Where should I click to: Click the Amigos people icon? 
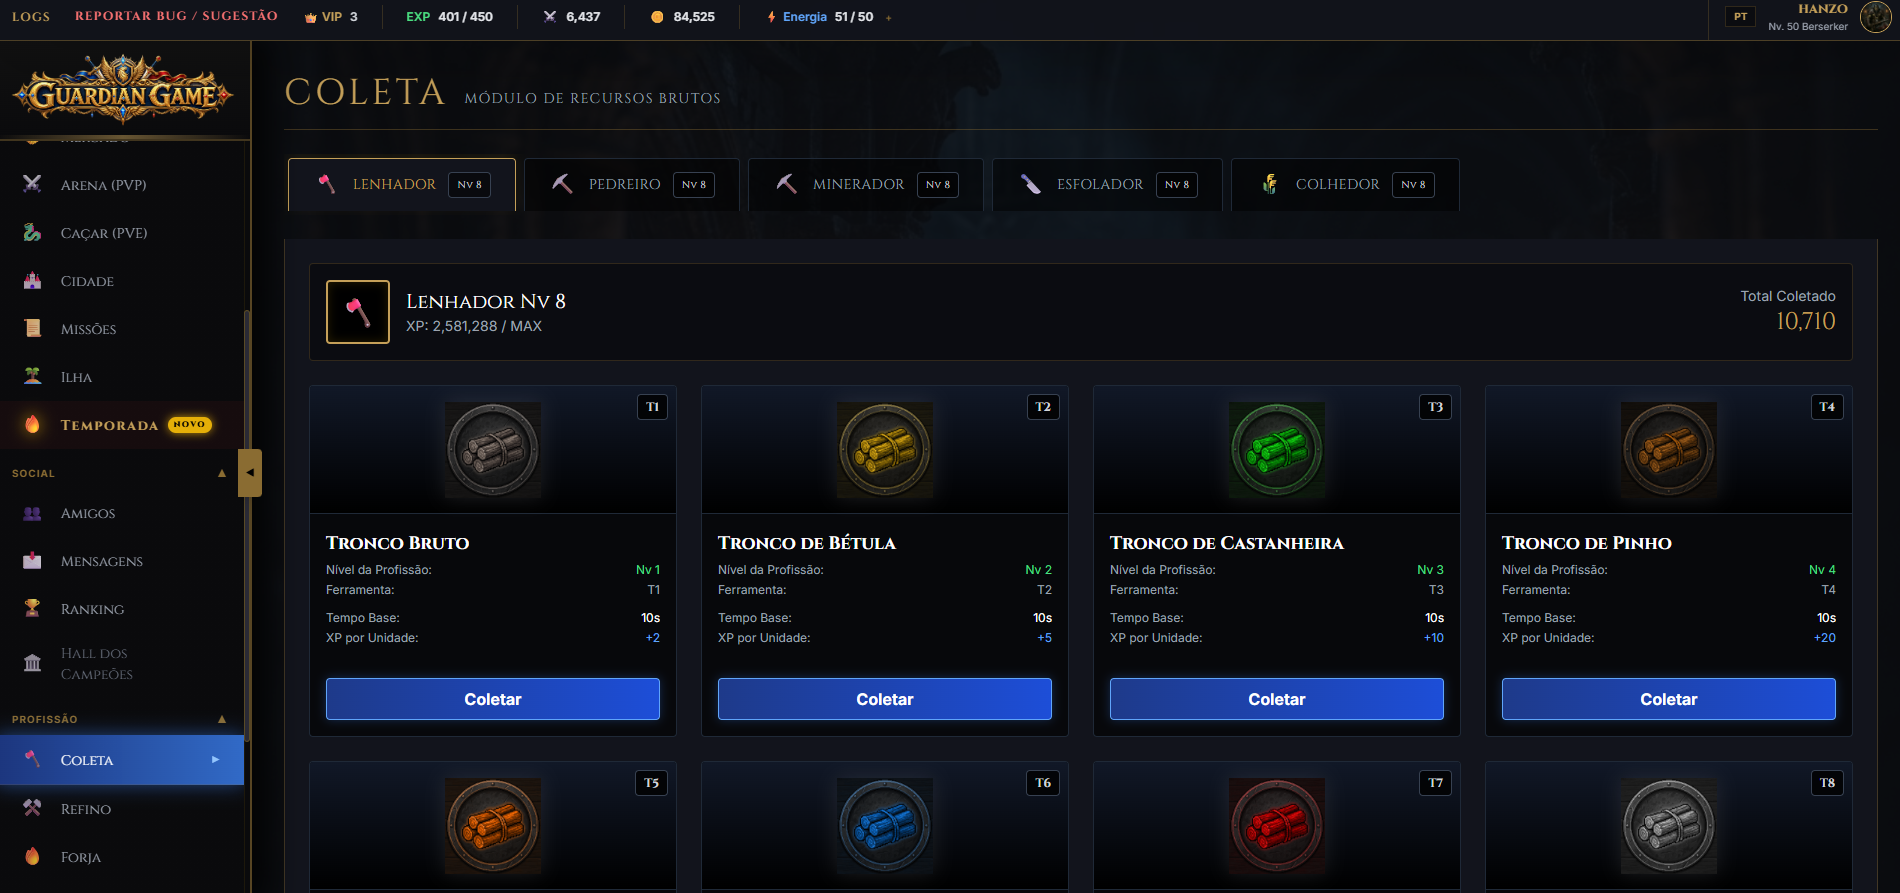pyautogui.click(x=32, y=513)
